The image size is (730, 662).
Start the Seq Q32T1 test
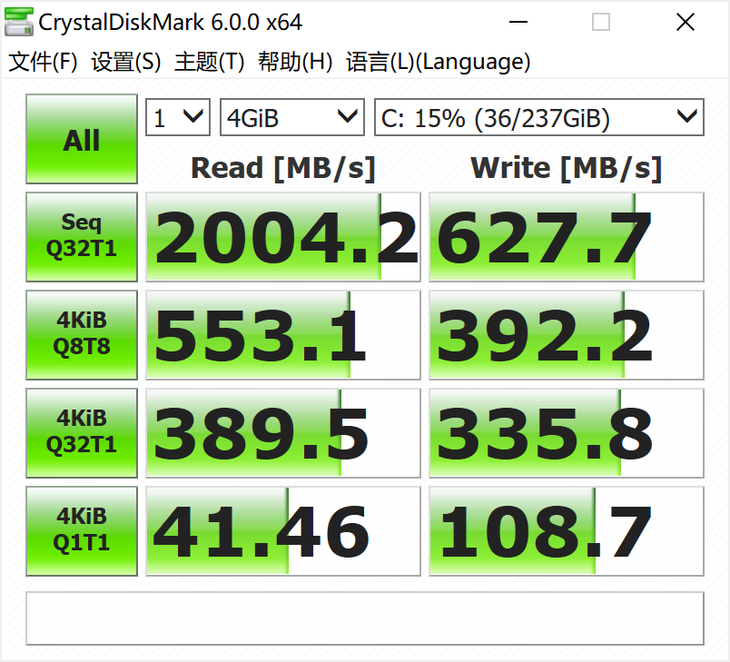click(x=81, y=236)
